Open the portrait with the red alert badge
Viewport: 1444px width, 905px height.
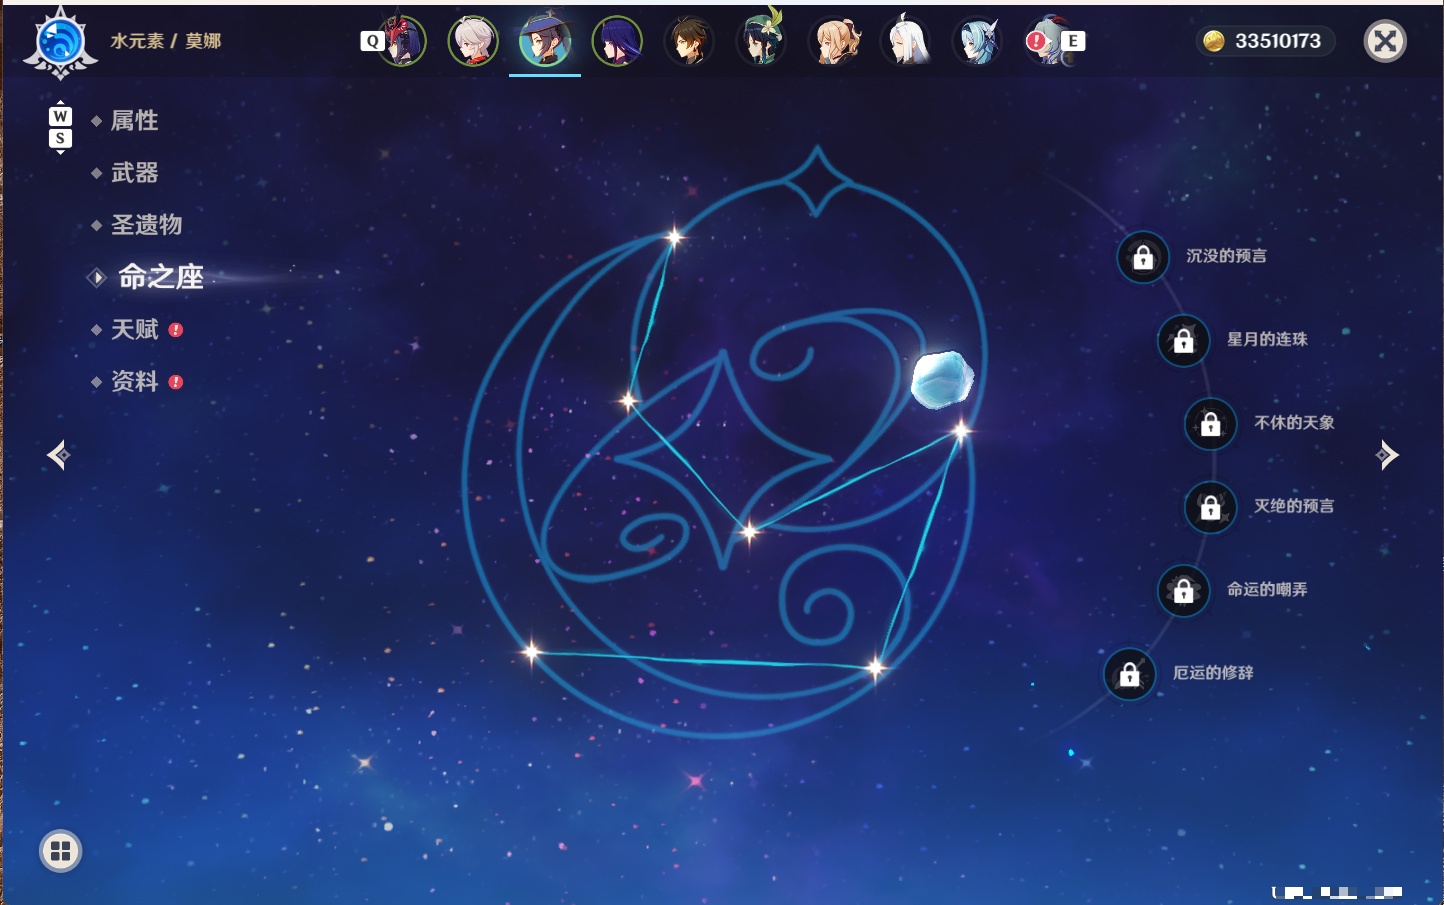(1046, 41)
